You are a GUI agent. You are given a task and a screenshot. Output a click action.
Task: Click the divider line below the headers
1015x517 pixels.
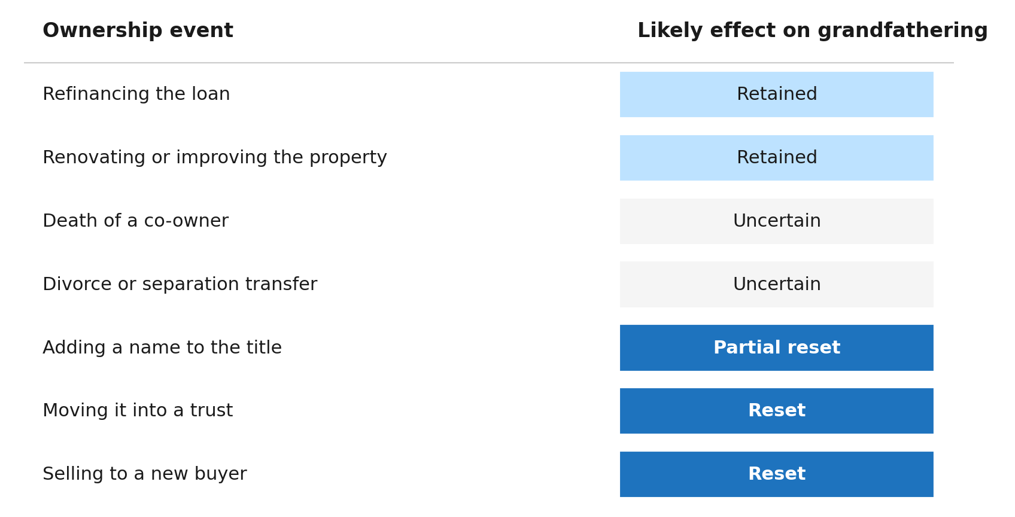pos(489,63)
